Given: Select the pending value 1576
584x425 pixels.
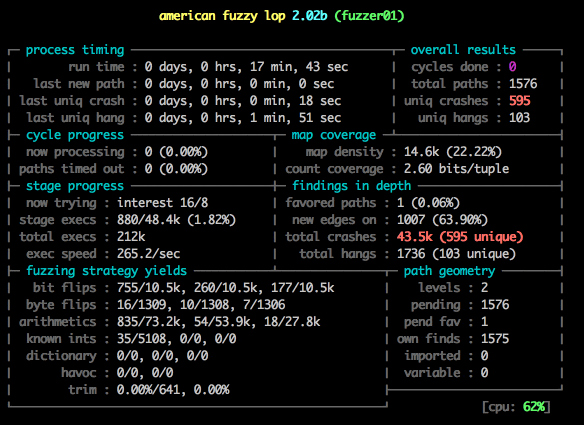Looking at the screenshot, I should (x=495, y=305).
